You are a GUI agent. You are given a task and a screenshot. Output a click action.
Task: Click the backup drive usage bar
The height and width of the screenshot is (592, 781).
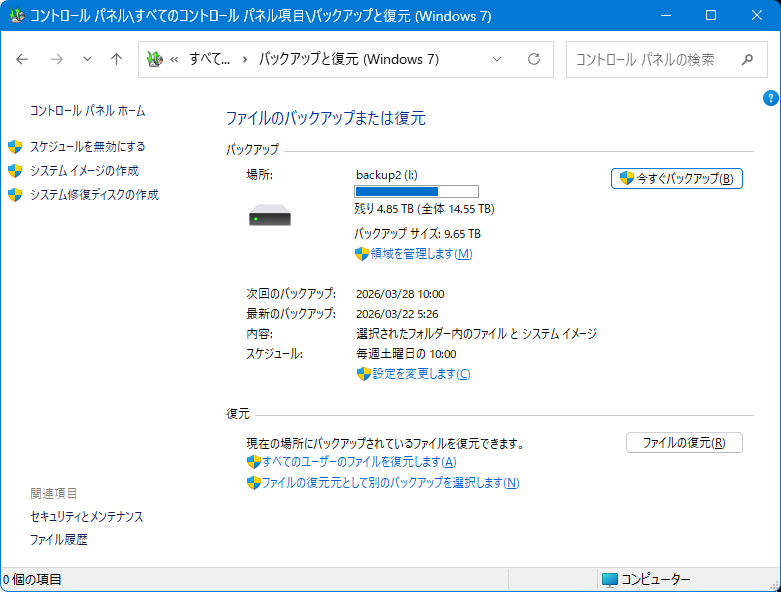tap(416, 191)
